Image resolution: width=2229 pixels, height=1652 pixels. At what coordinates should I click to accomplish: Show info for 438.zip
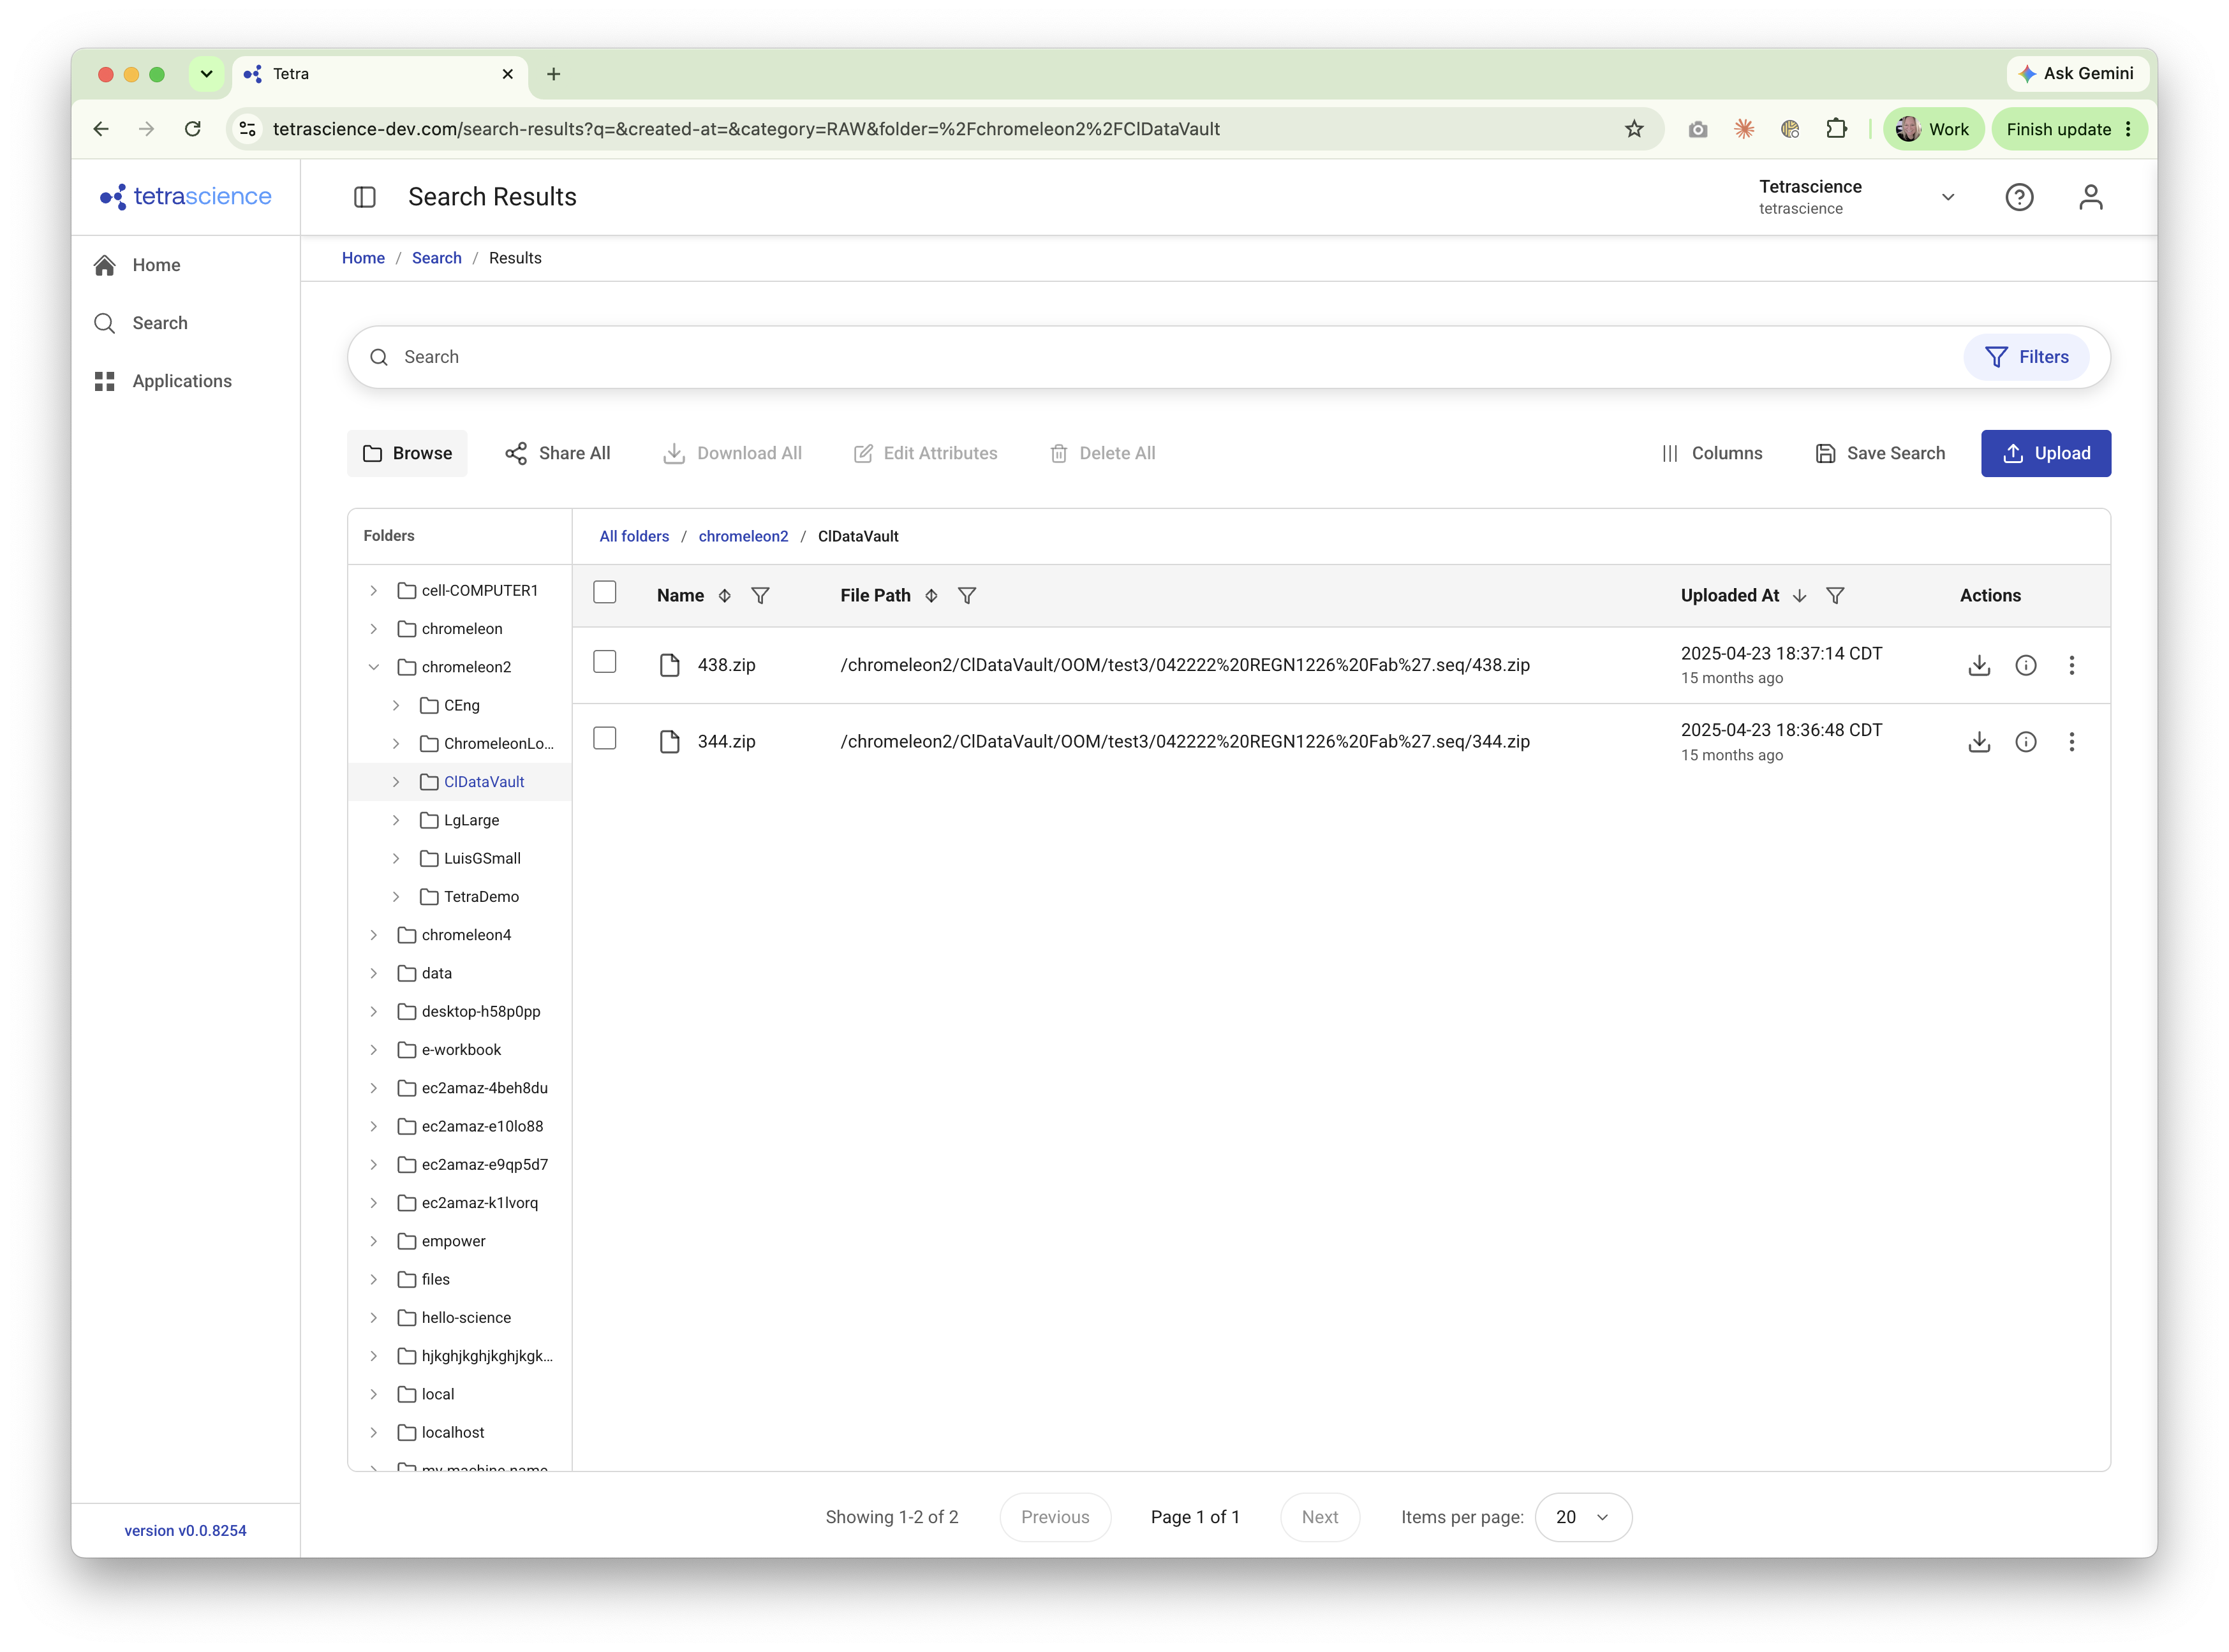tap(2025, 665)
